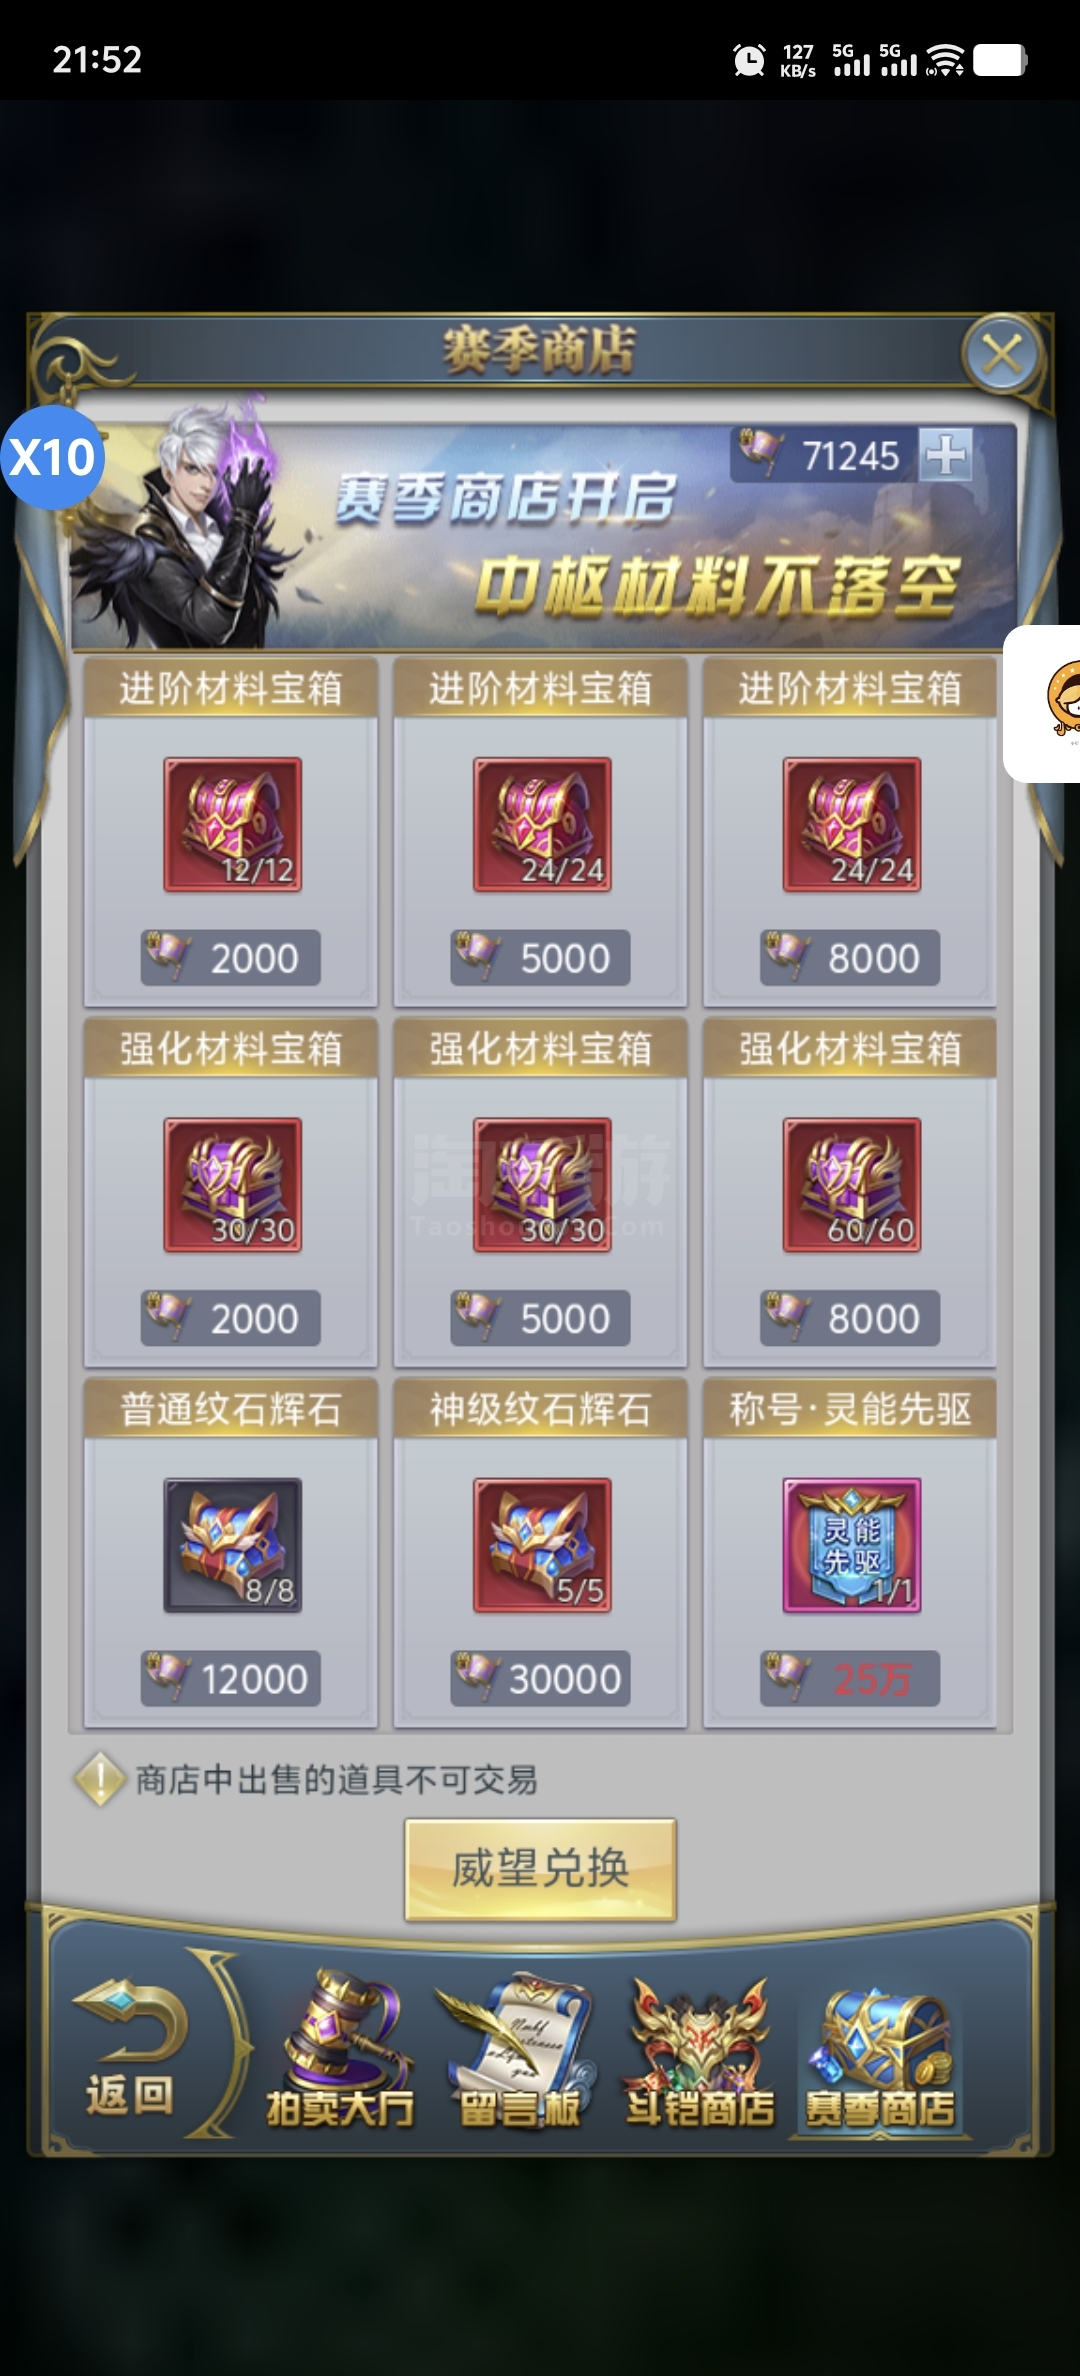The width and height of the screenshot is (1080, 2376).
Task: Tap the 30000 price tag
Action: click(x=540, y=1678)
